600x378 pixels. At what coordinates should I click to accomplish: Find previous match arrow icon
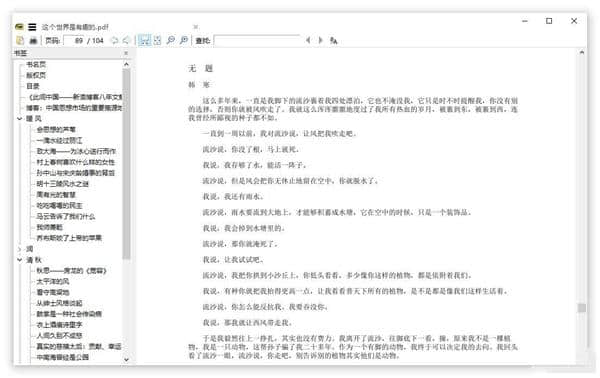point(308,40)
